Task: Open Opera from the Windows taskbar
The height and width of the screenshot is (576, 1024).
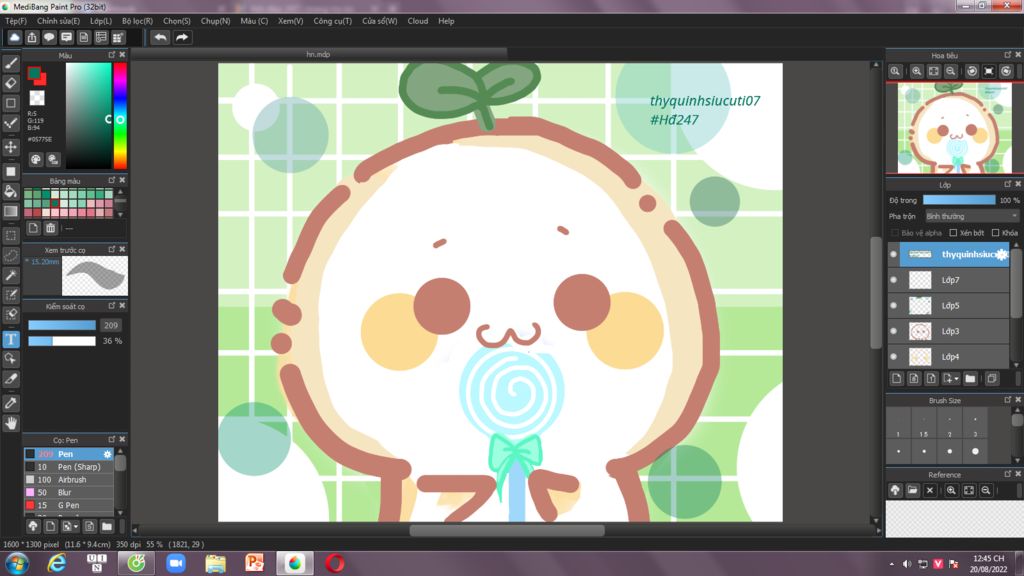Action: point(334,563)
